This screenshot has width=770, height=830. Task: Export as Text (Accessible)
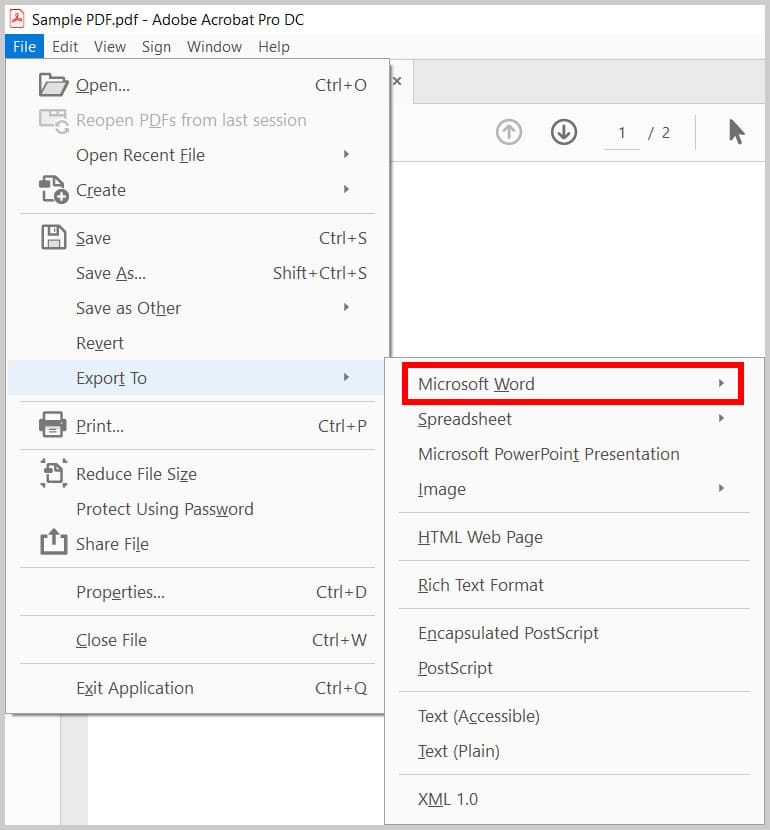click(x=574, y=716)
